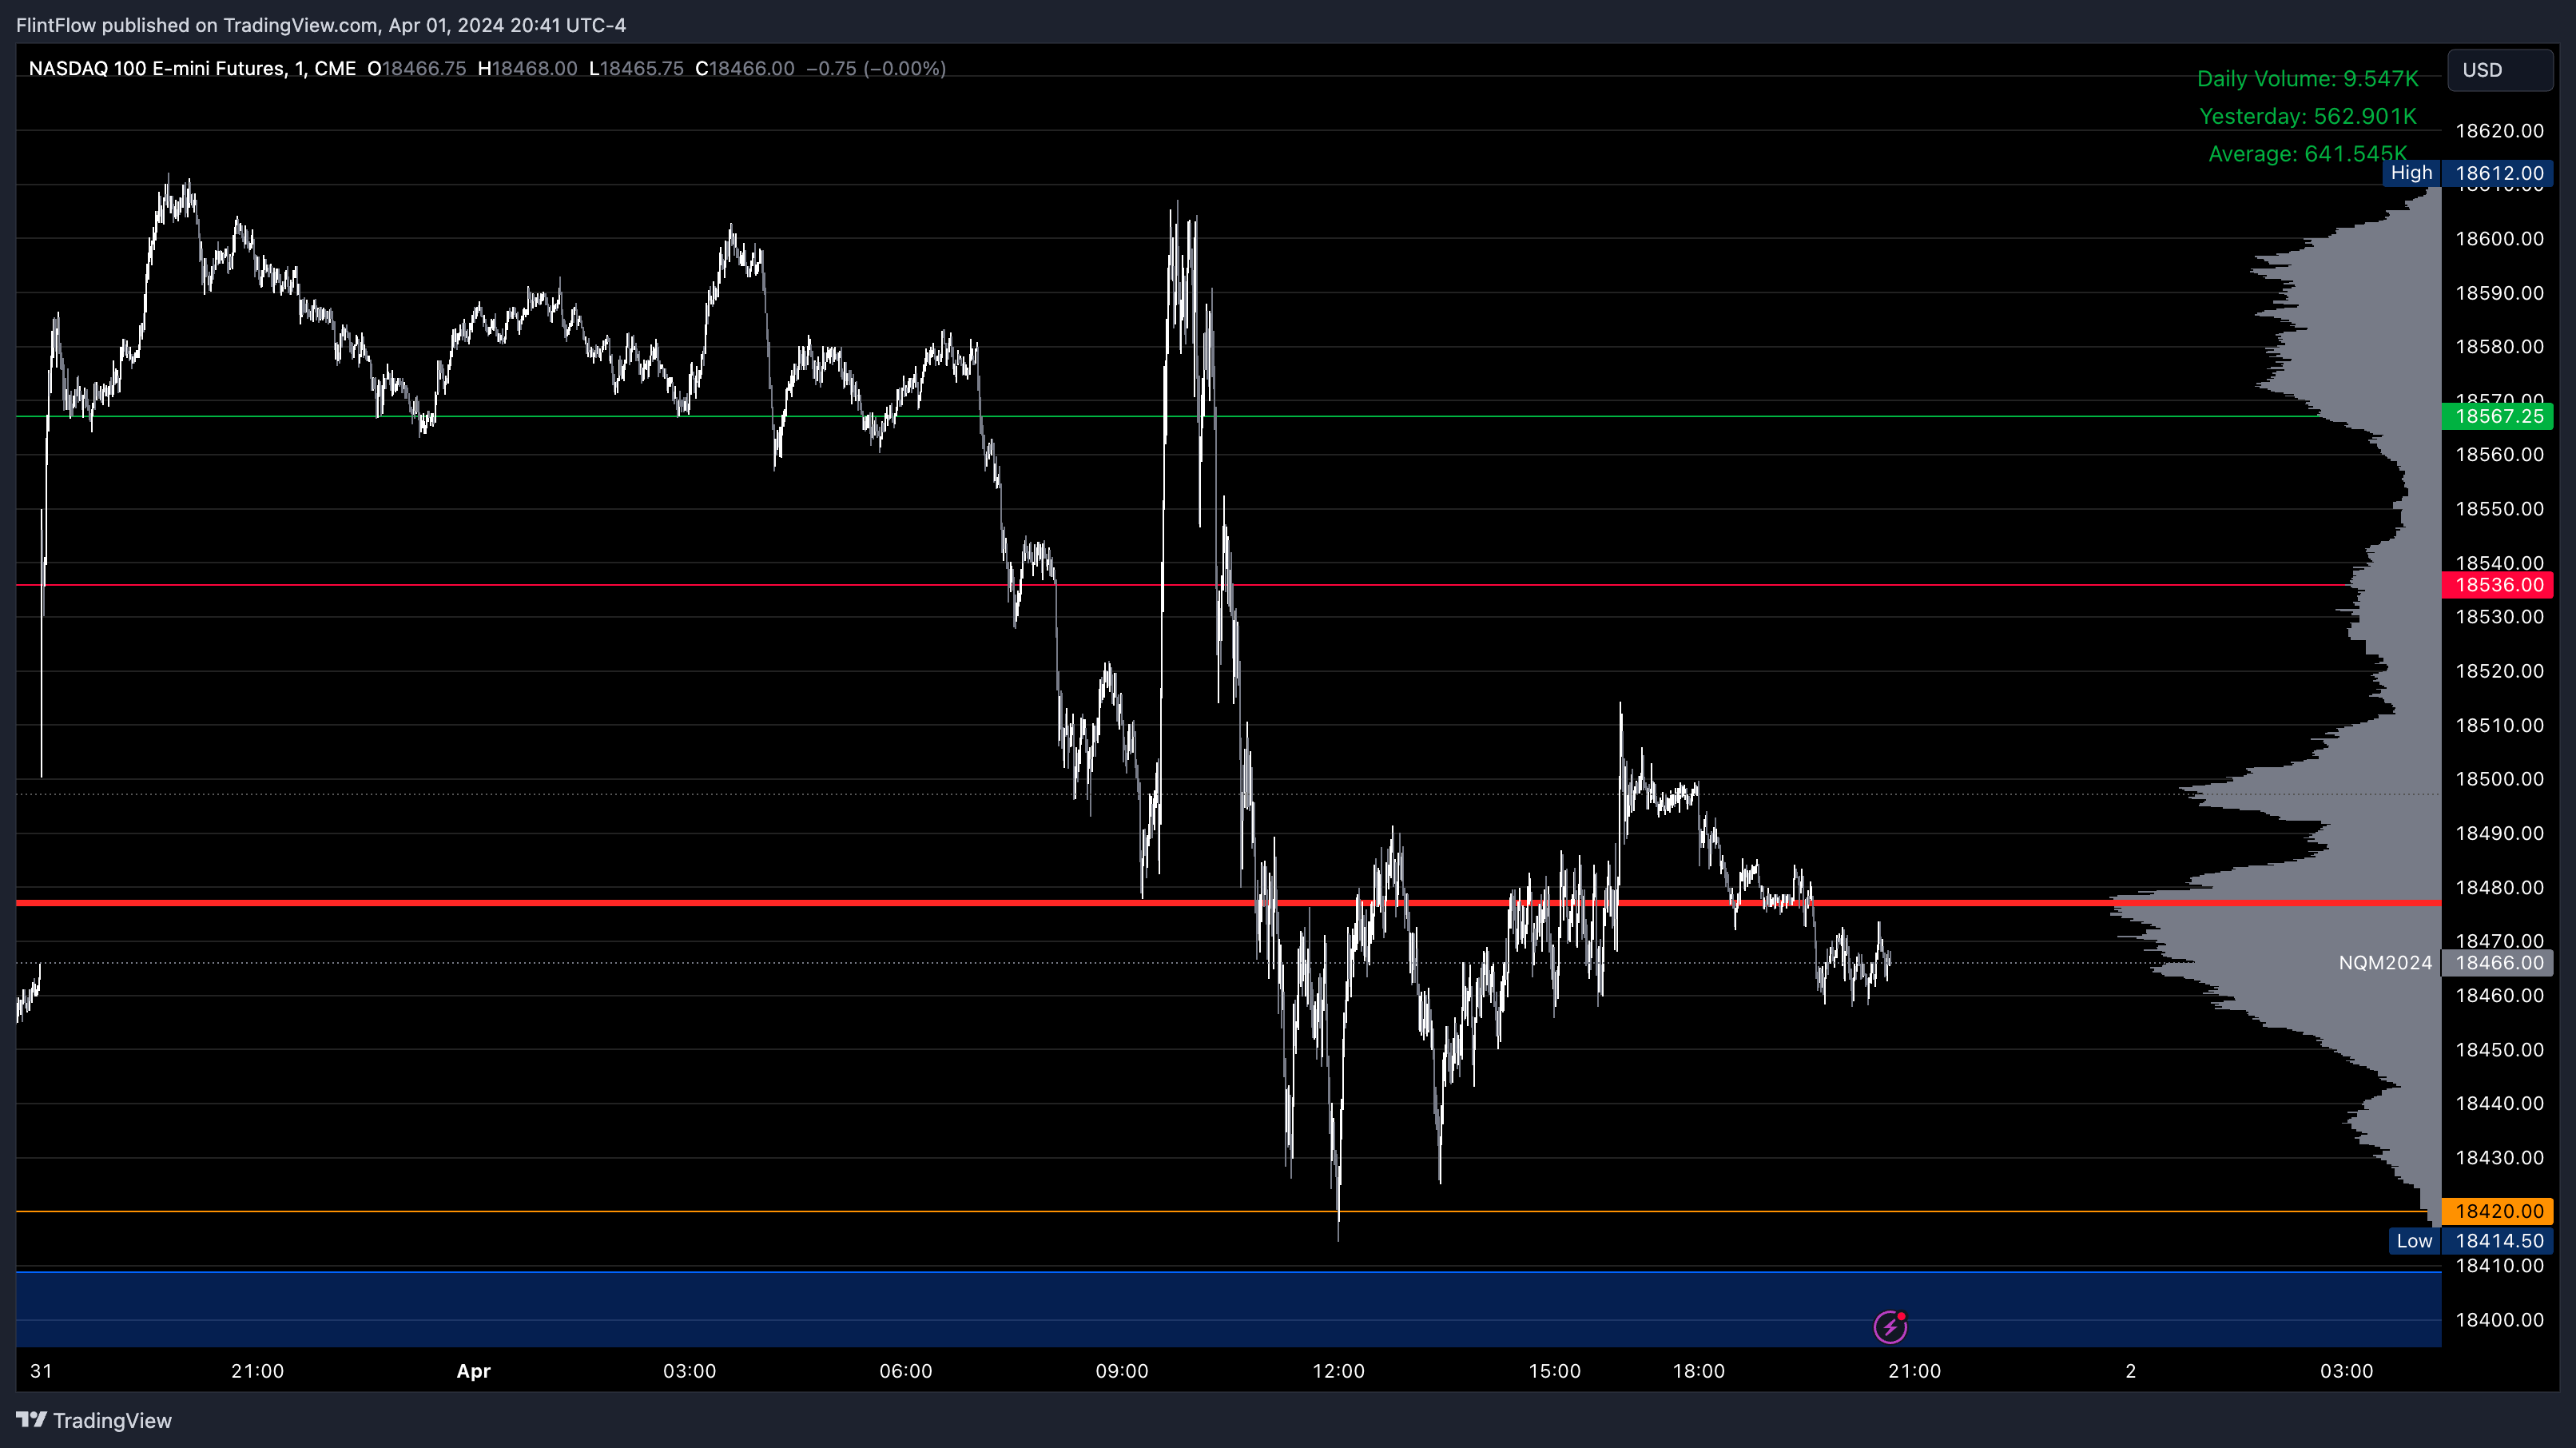The height and width of the screenshot is (1448, 2576).
Task: Click the High 18612.00 price label
Action: [x=2468, y=173]
